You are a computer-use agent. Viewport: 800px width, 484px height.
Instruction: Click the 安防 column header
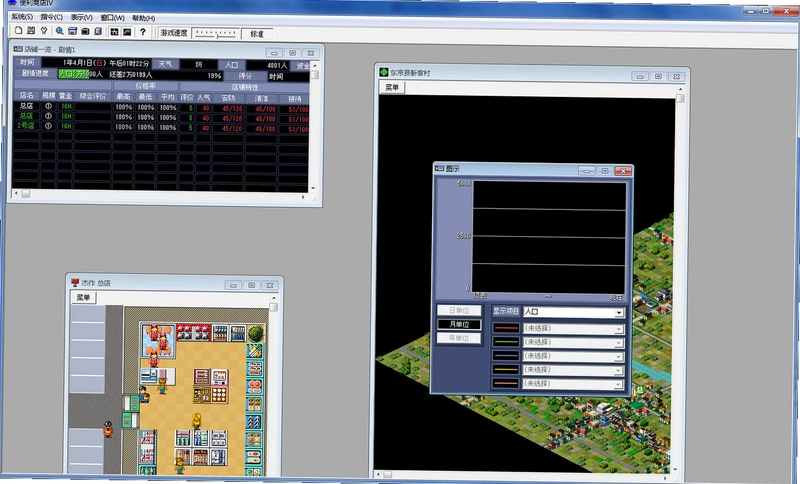coord(229,98)
